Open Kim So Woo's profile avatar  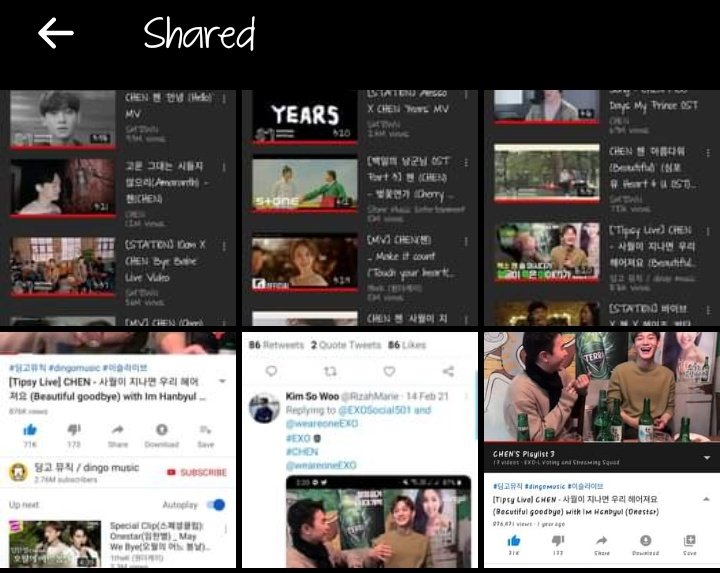[264, 407]
